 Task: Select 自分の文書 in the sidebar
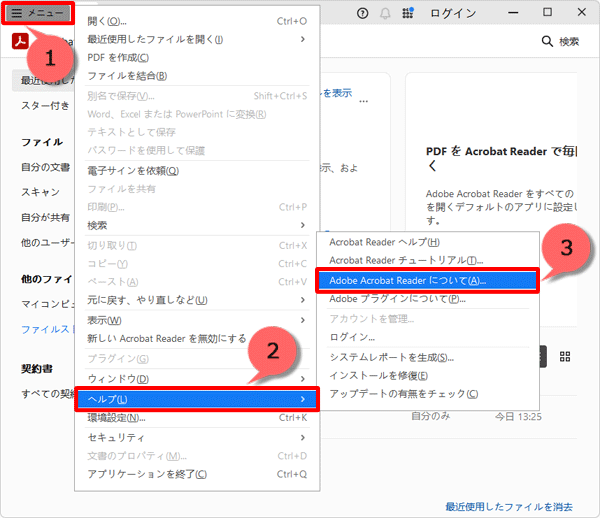[46, 167]
